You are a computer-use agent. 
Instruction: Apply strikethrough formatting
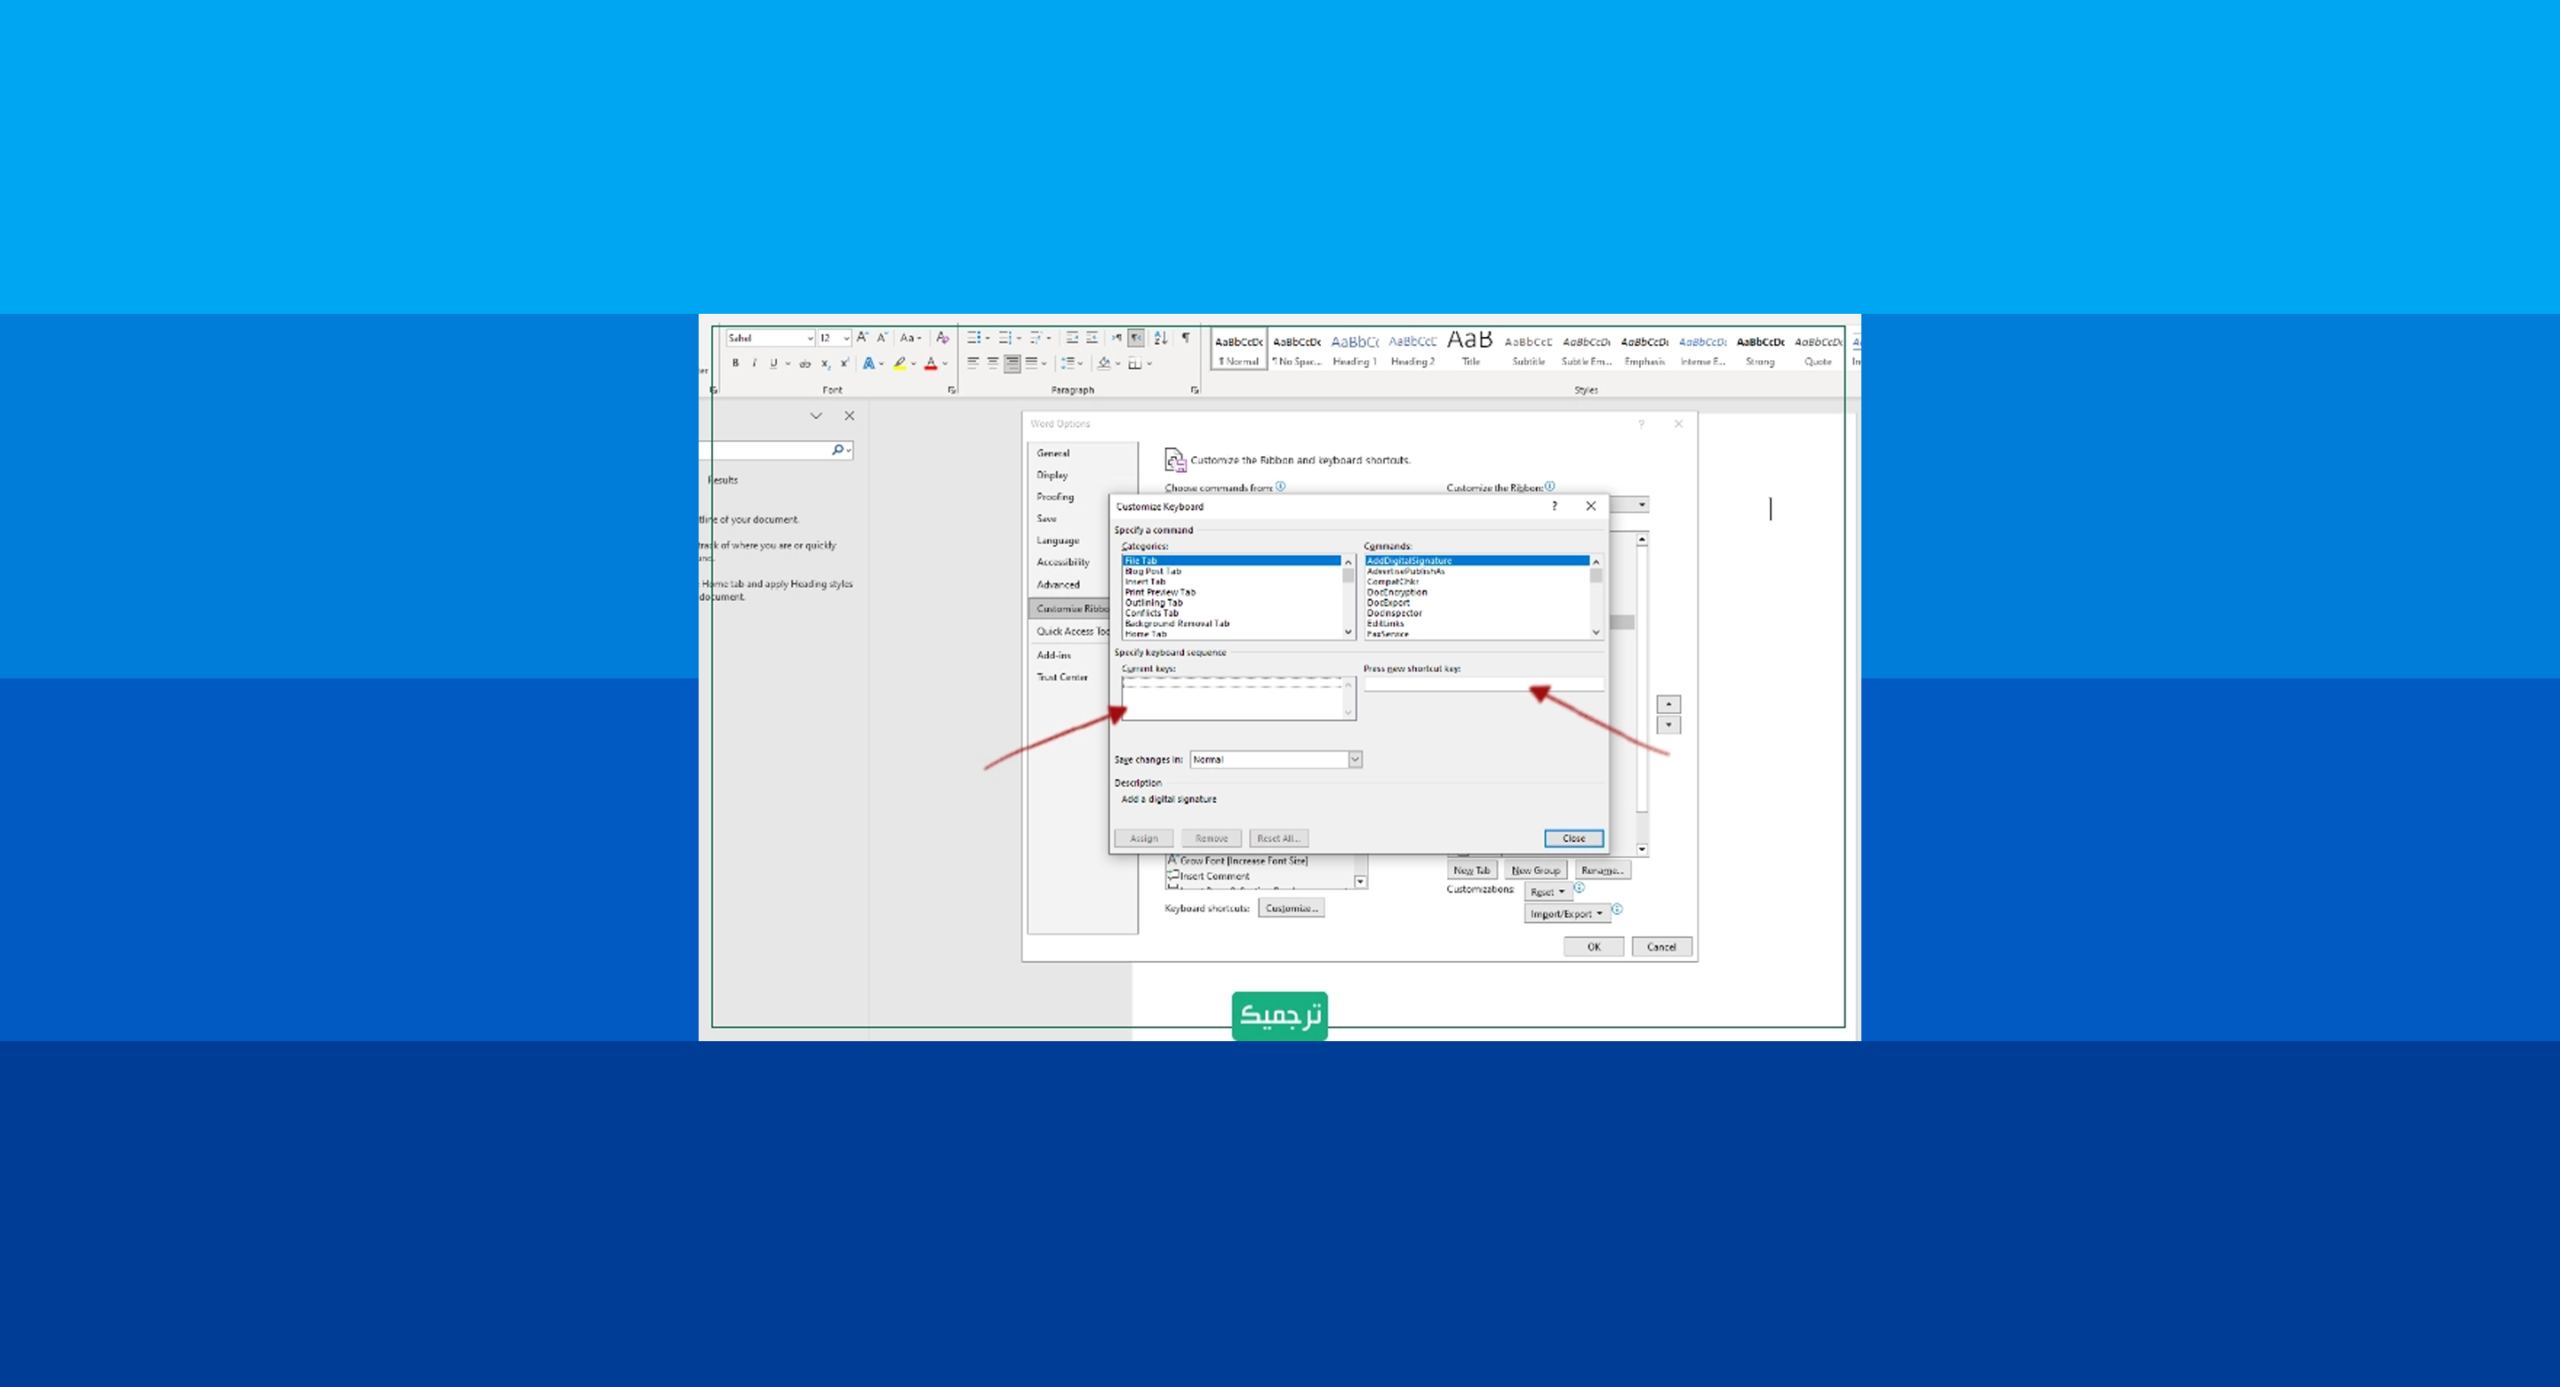coord(805,364)
